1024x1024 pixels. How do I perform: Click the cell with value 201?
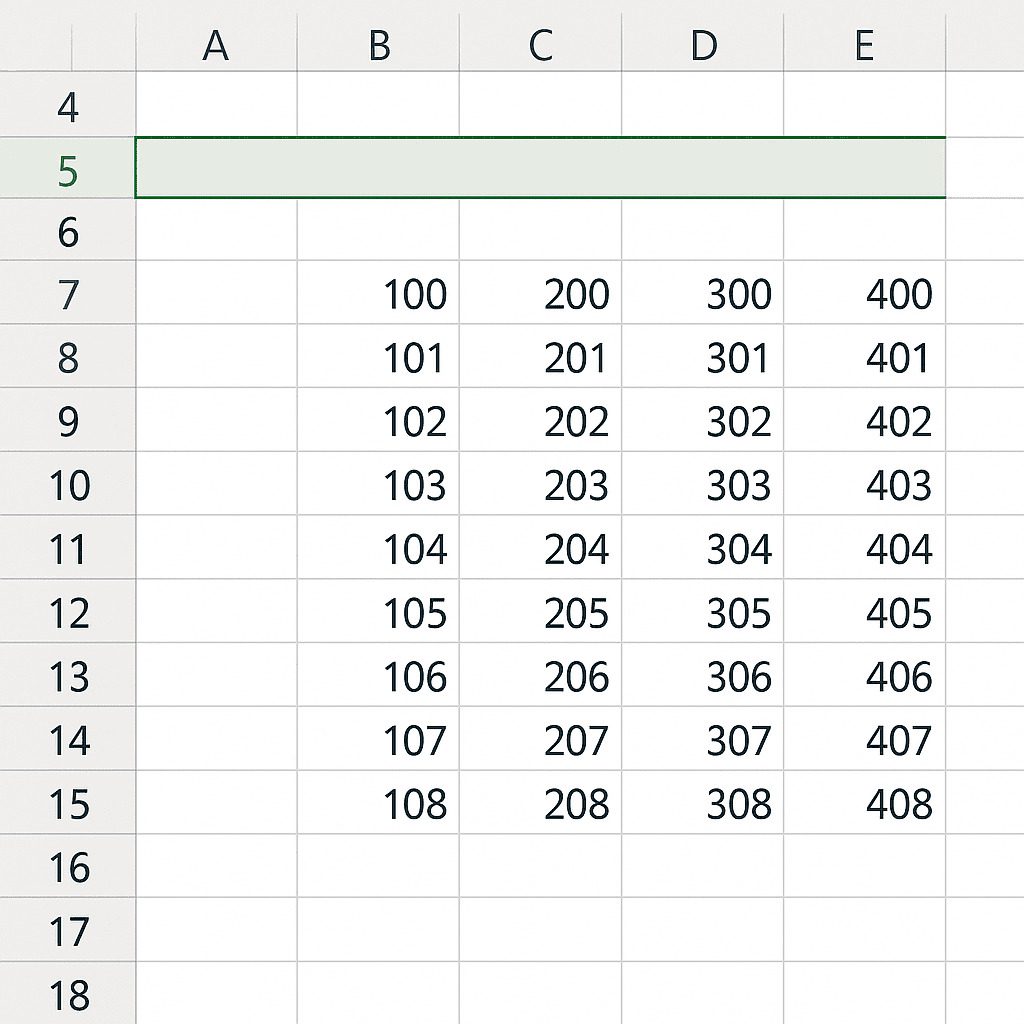[x=540, y=358]
